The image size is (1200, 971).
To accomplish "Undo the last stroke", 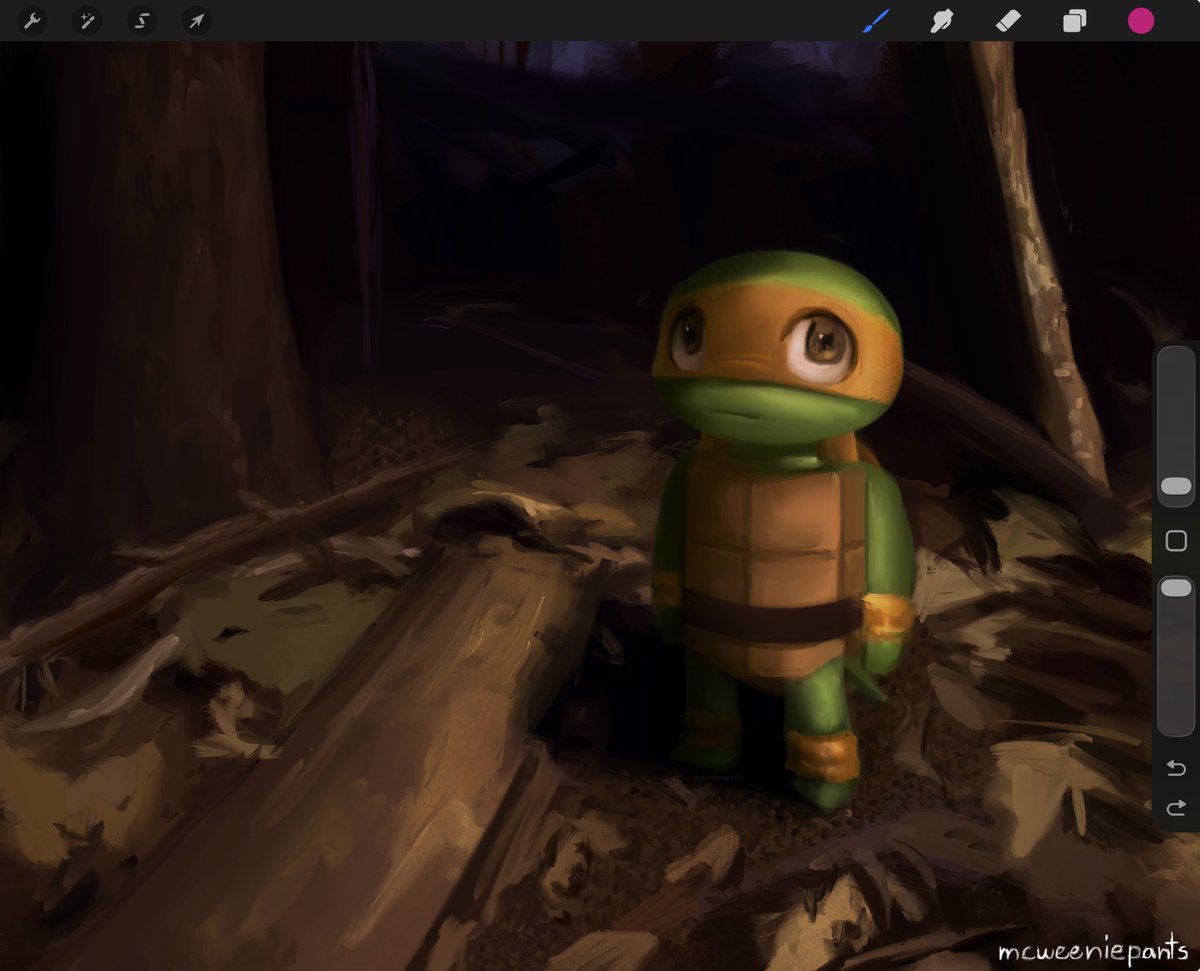I will coord(1176,768).
